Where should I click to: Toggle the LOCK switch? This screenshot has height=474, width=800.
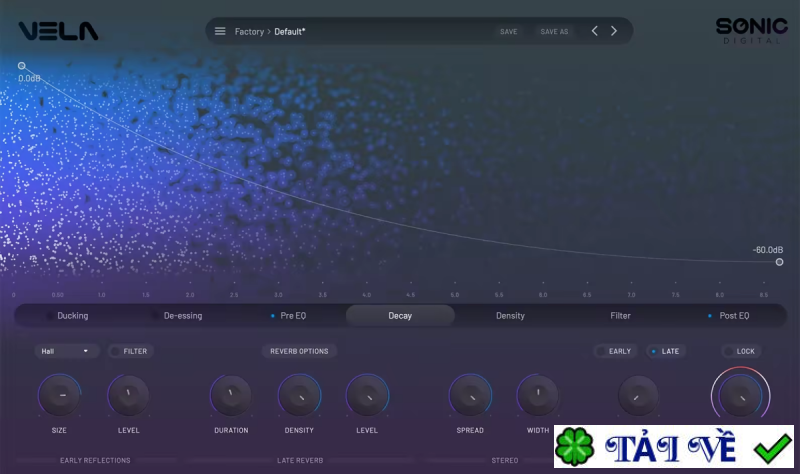tap(741, 351)
